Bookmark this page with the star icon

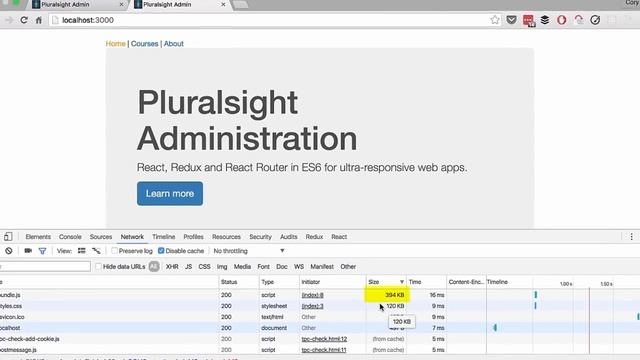(x=495, y=20)
